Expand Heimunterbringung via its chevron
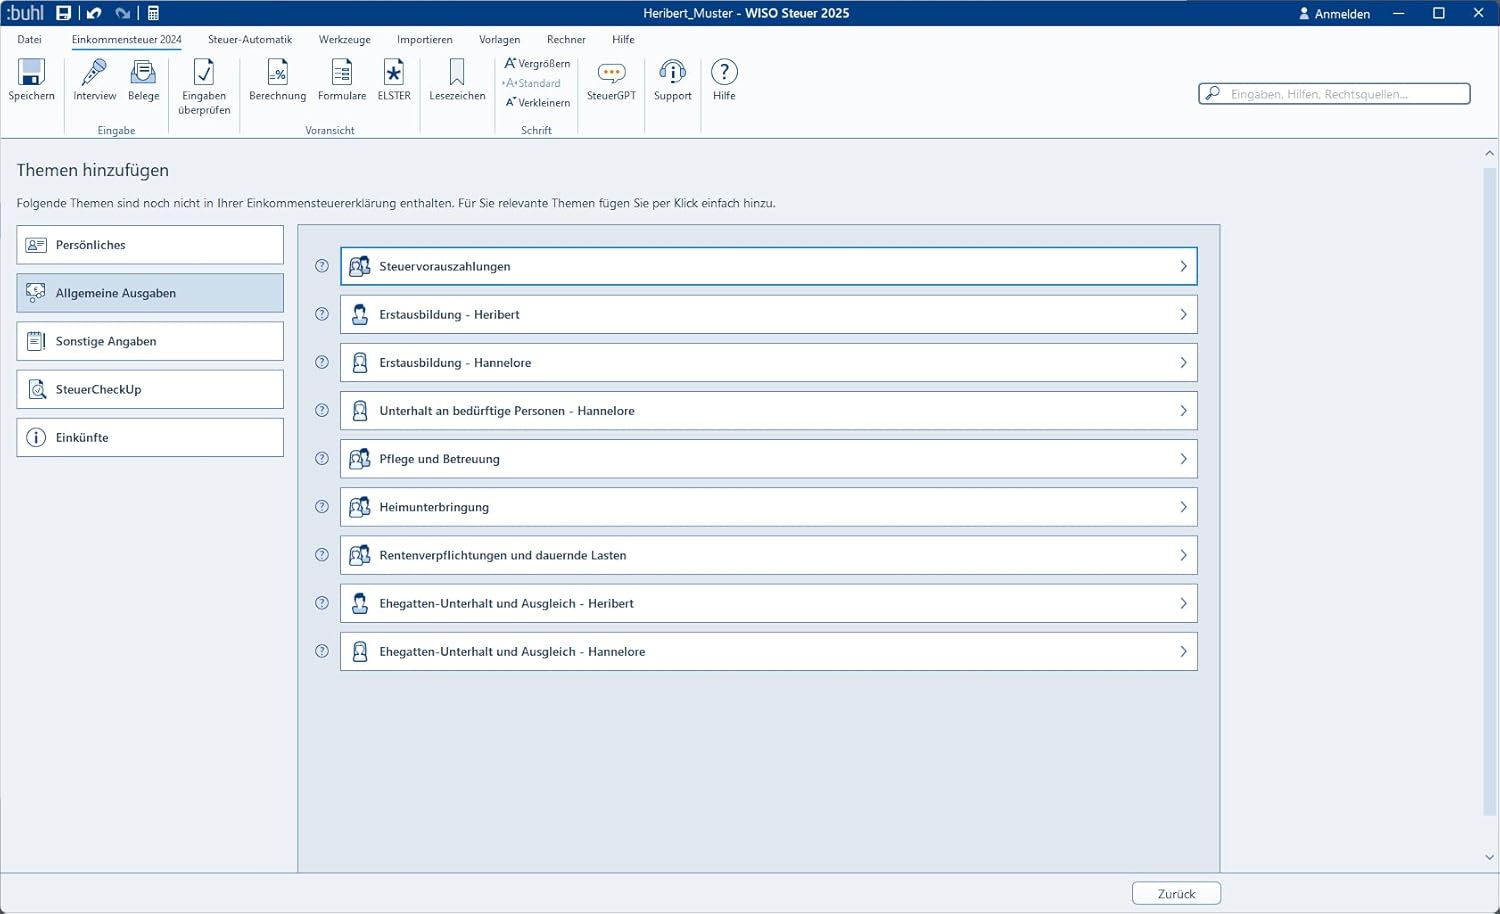Viewport: 1500px width, 914px height. (x=1183, y=506)
